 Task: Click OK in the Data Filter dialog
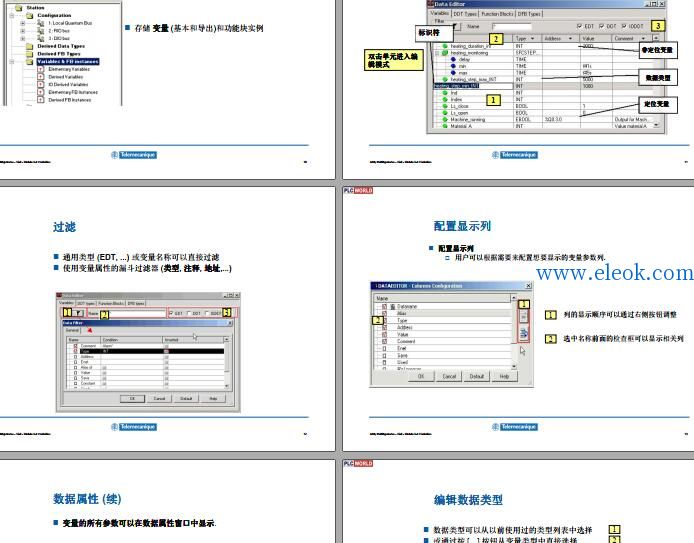132,399
